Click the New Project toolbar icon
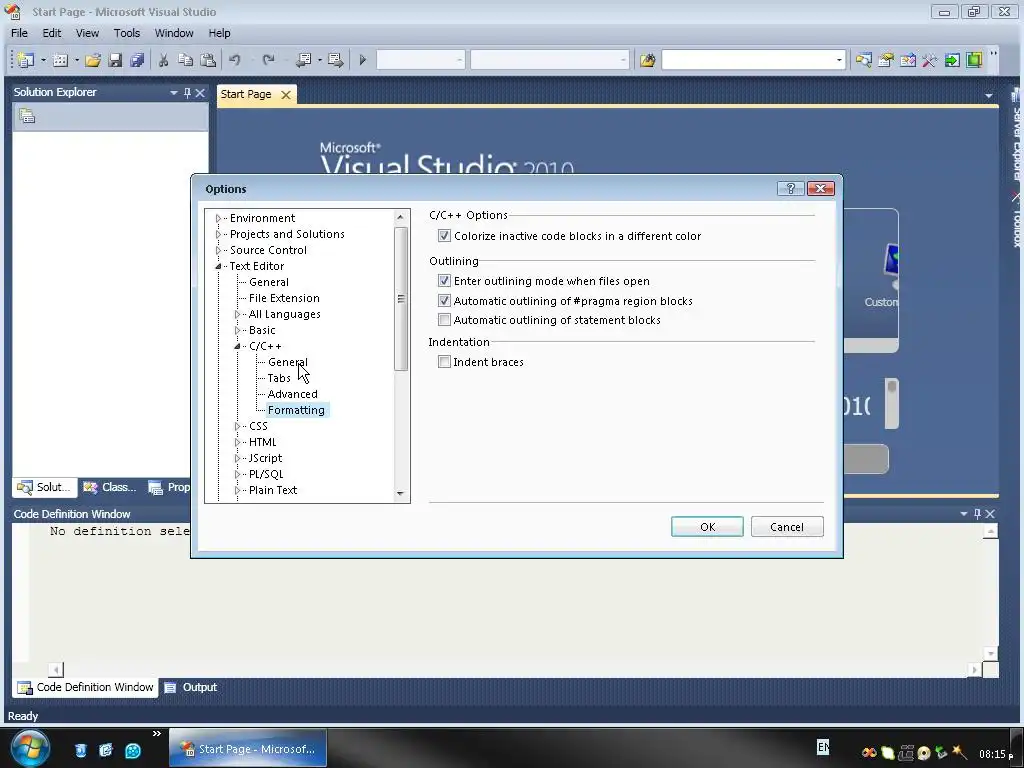Screen dimensions: 1024x768 click(x=26, y=60)
